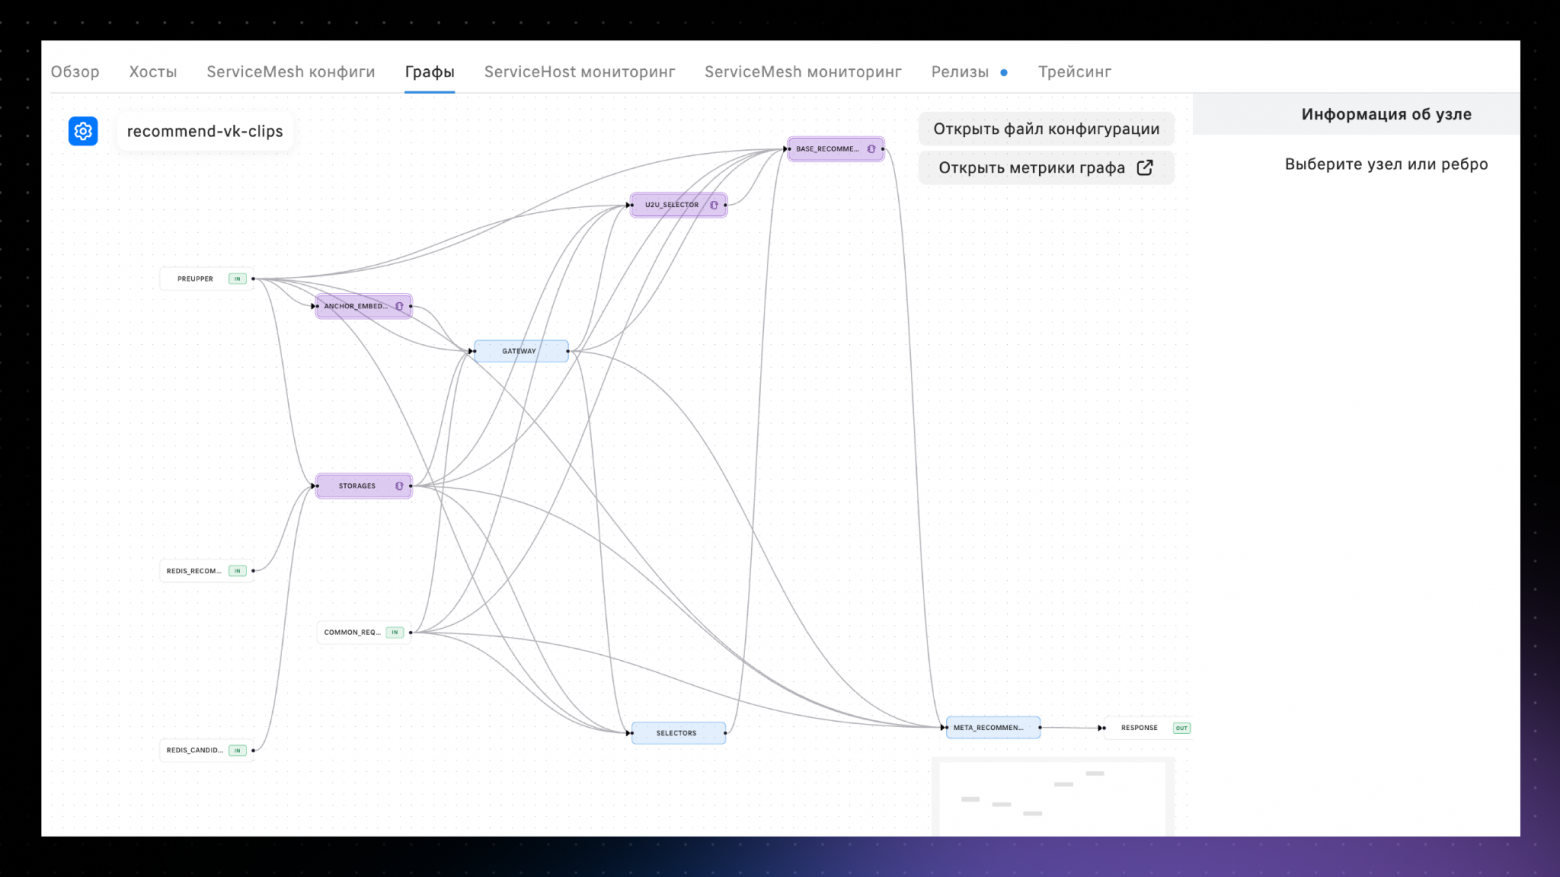Select the Графы tab
The image size is (1560, 877).
430,72
